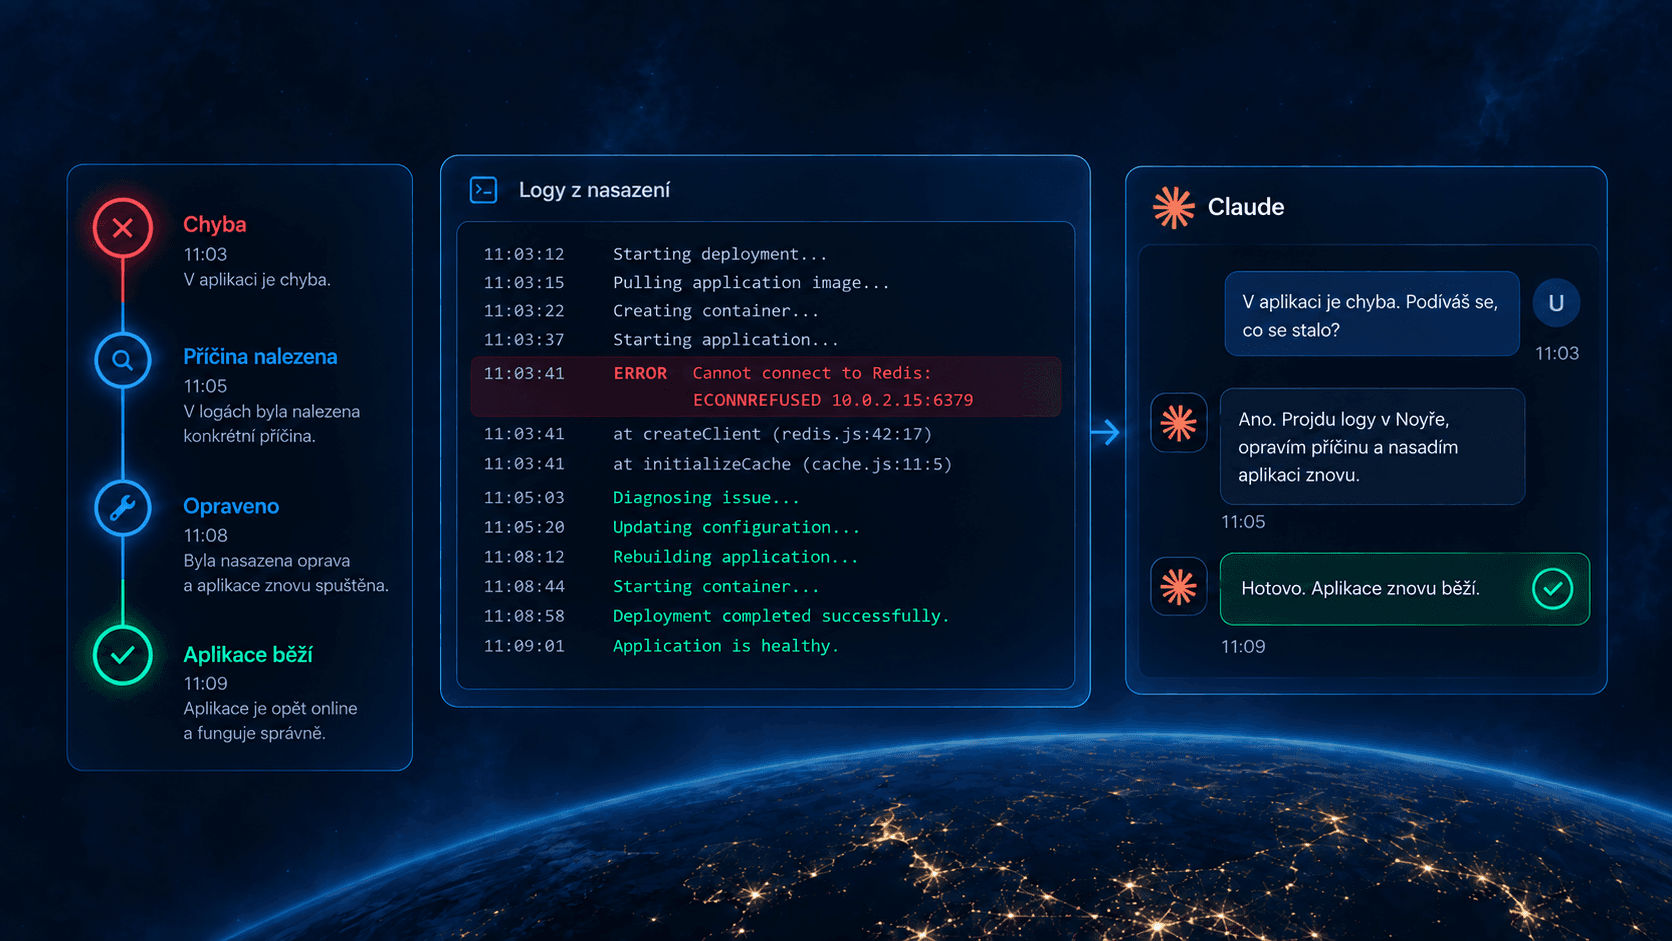
Task: Click the magnifier icon beside Příčina nalezena
Action: [x=123, y=360]
